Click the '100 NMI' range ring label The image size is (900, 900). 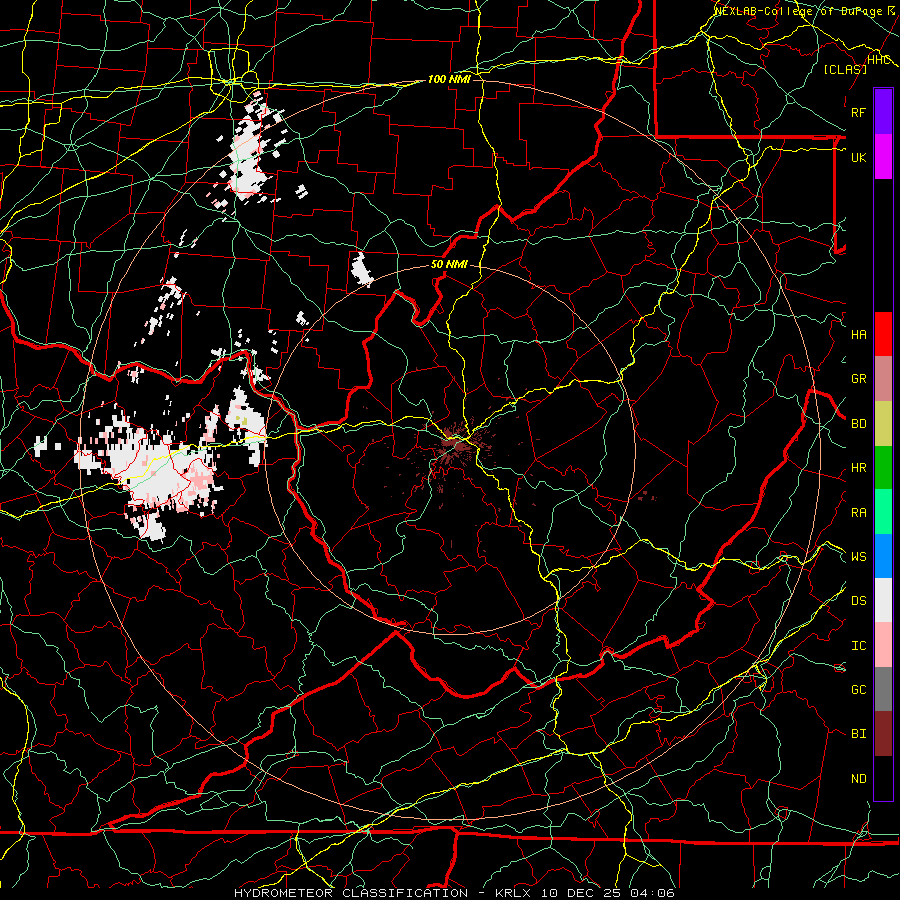(x=449, y=79)
